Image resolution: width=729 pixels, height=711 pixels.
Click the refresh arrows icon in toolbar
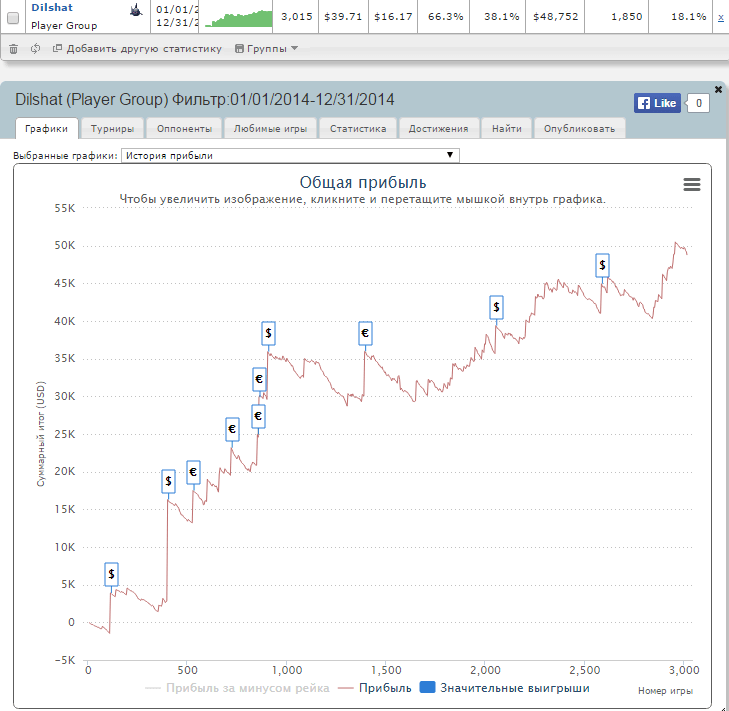(36, 48)
